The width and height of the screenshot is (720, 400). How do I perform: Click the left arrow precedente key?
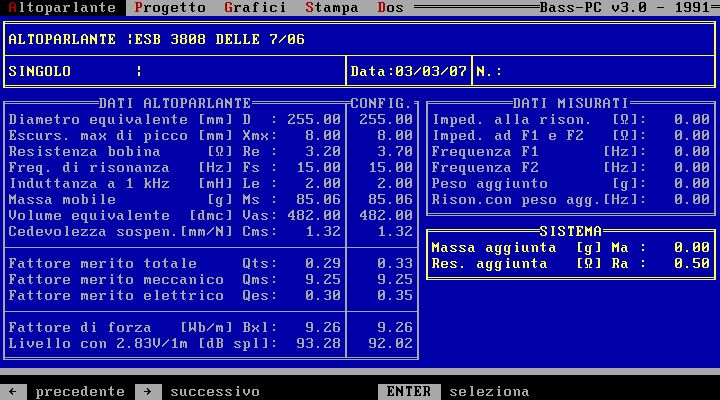tap(13, 392)
